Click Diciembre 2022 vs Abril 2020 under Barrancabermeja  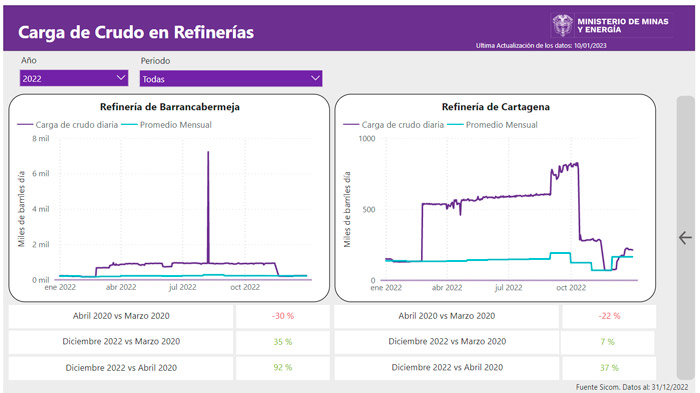121,368
